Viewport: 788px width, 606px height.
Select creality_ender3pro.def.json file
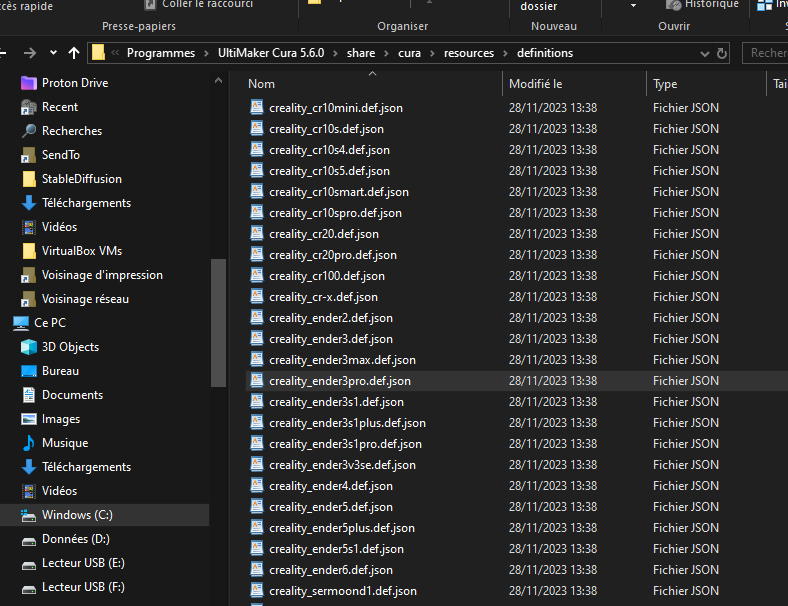(x=340, y=381)
